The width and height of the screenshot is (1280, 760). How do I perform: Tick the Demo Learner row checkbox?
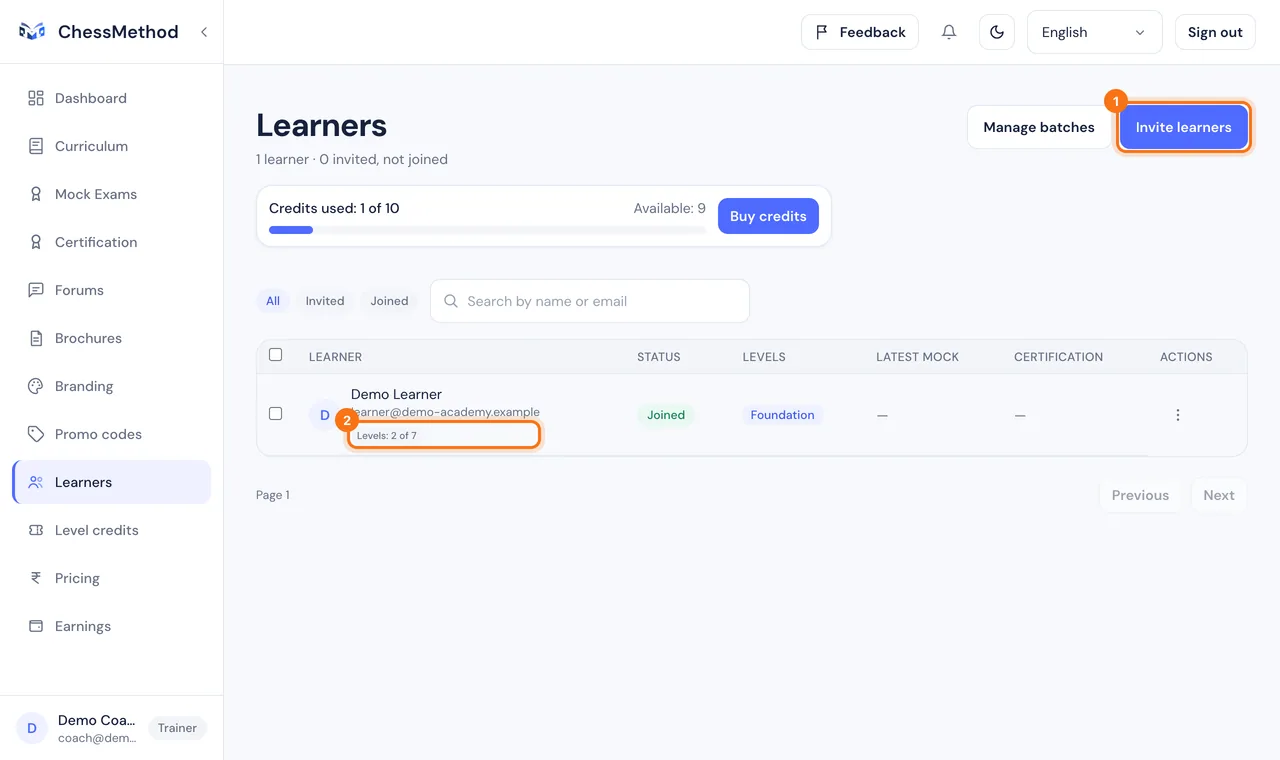[276, 413]
